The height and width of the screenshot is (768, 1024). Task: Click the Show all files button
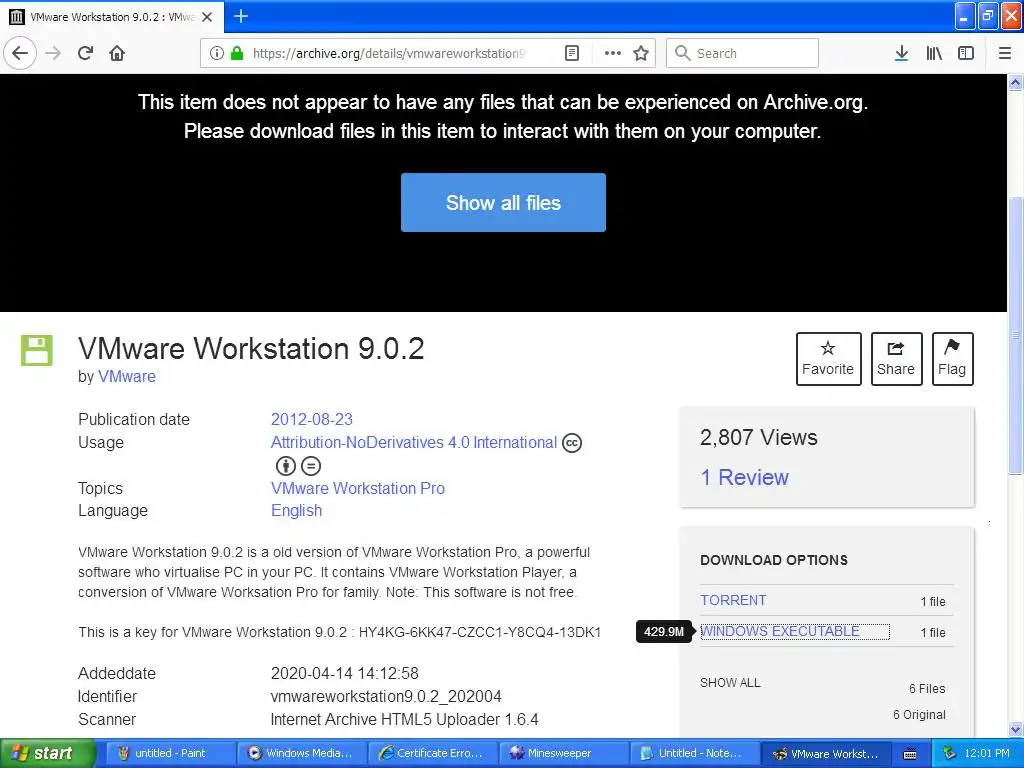click(503, 202)
